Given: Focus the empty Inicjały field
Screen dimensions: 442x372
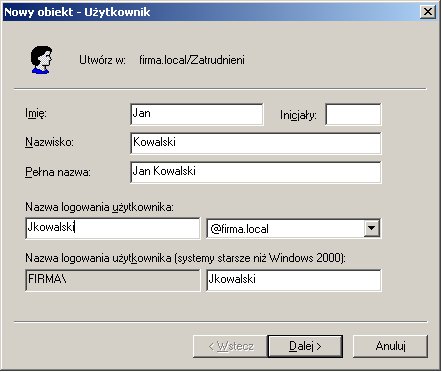Looking at the screenshot, I should tap(353, 114).
